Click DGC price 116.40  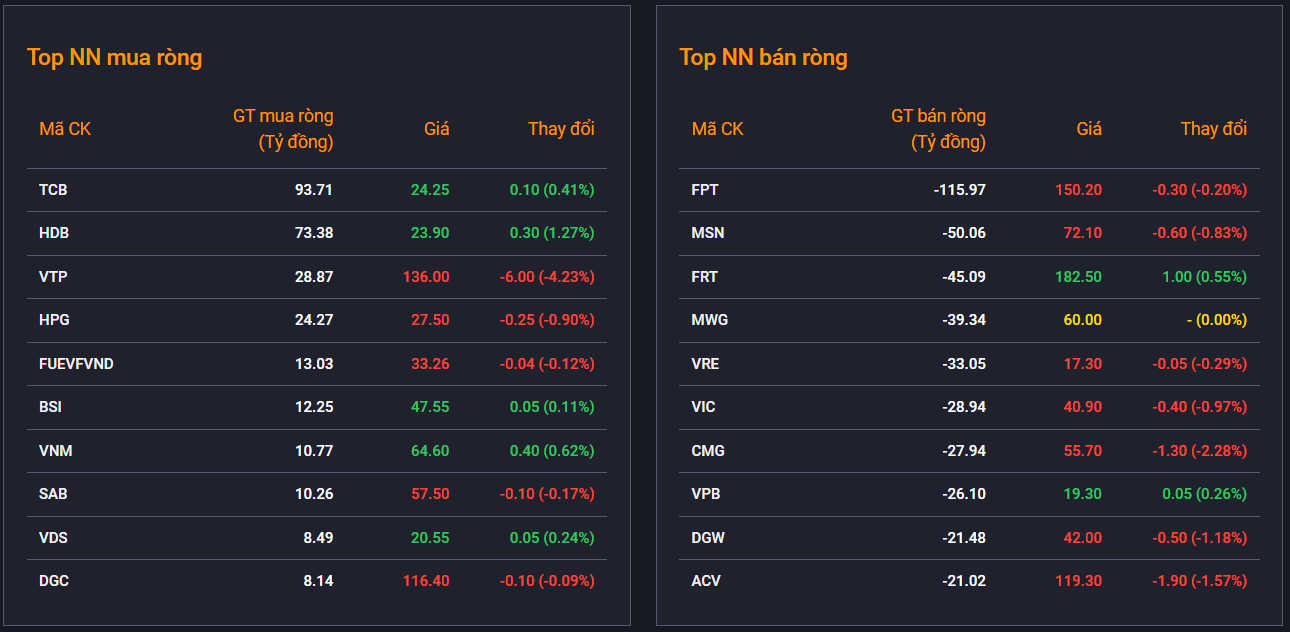[x=426, y=581]
